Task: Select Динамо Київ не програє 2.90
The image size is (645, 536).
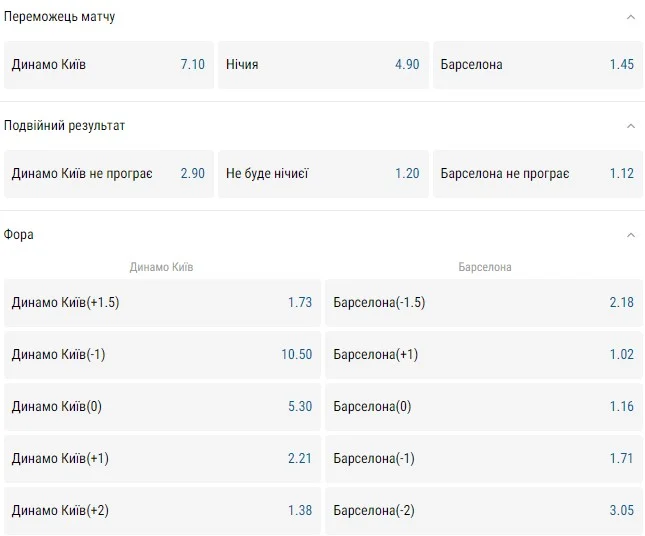Action: tap(109, 174)
